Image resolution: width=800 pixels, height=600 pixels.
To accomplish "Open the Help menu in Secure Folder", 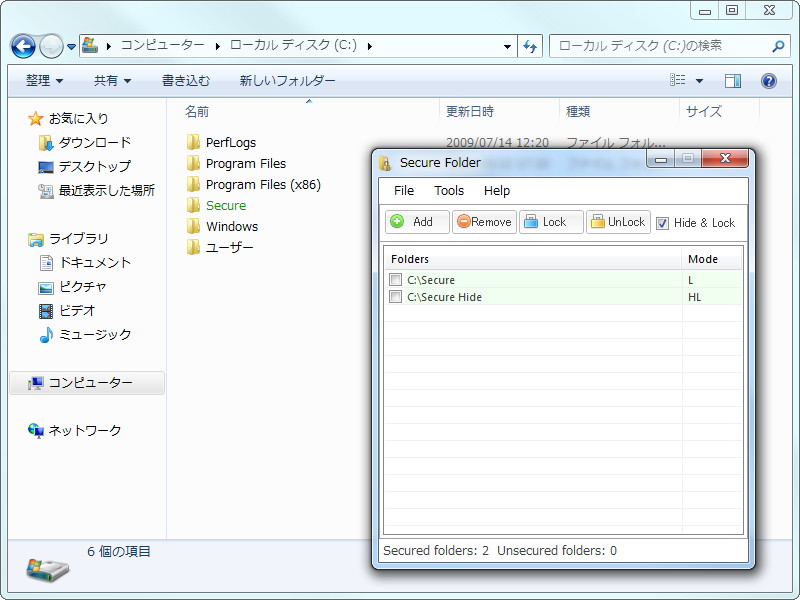I will [497, 191].
